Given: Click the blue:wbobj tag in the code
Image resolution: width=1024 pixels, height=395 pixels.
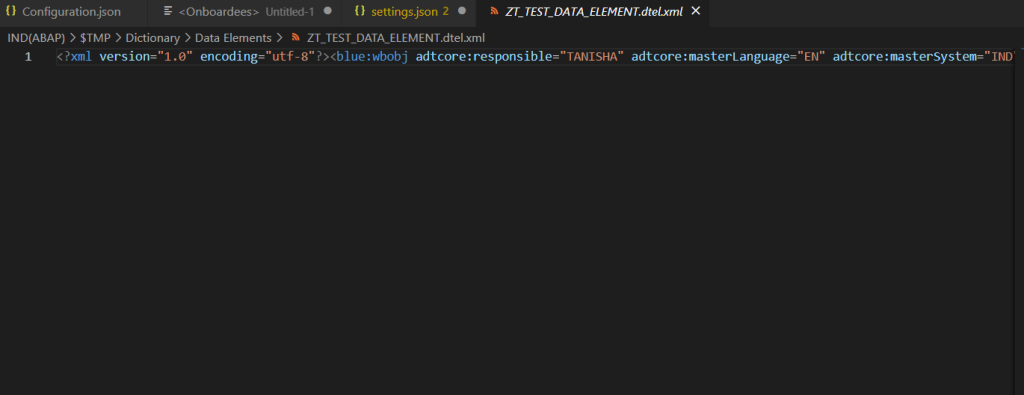Looking at the screenshot, I should tap(372, 57).
